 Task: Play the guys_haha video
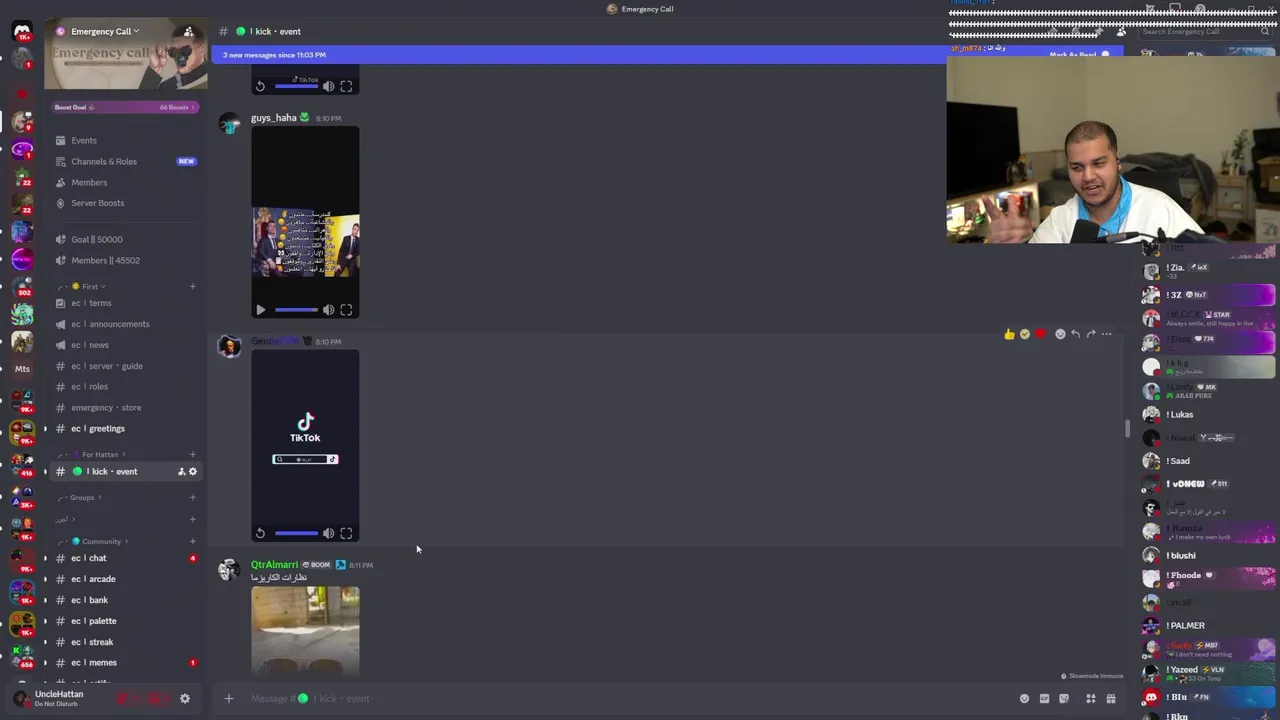(260, 310)
